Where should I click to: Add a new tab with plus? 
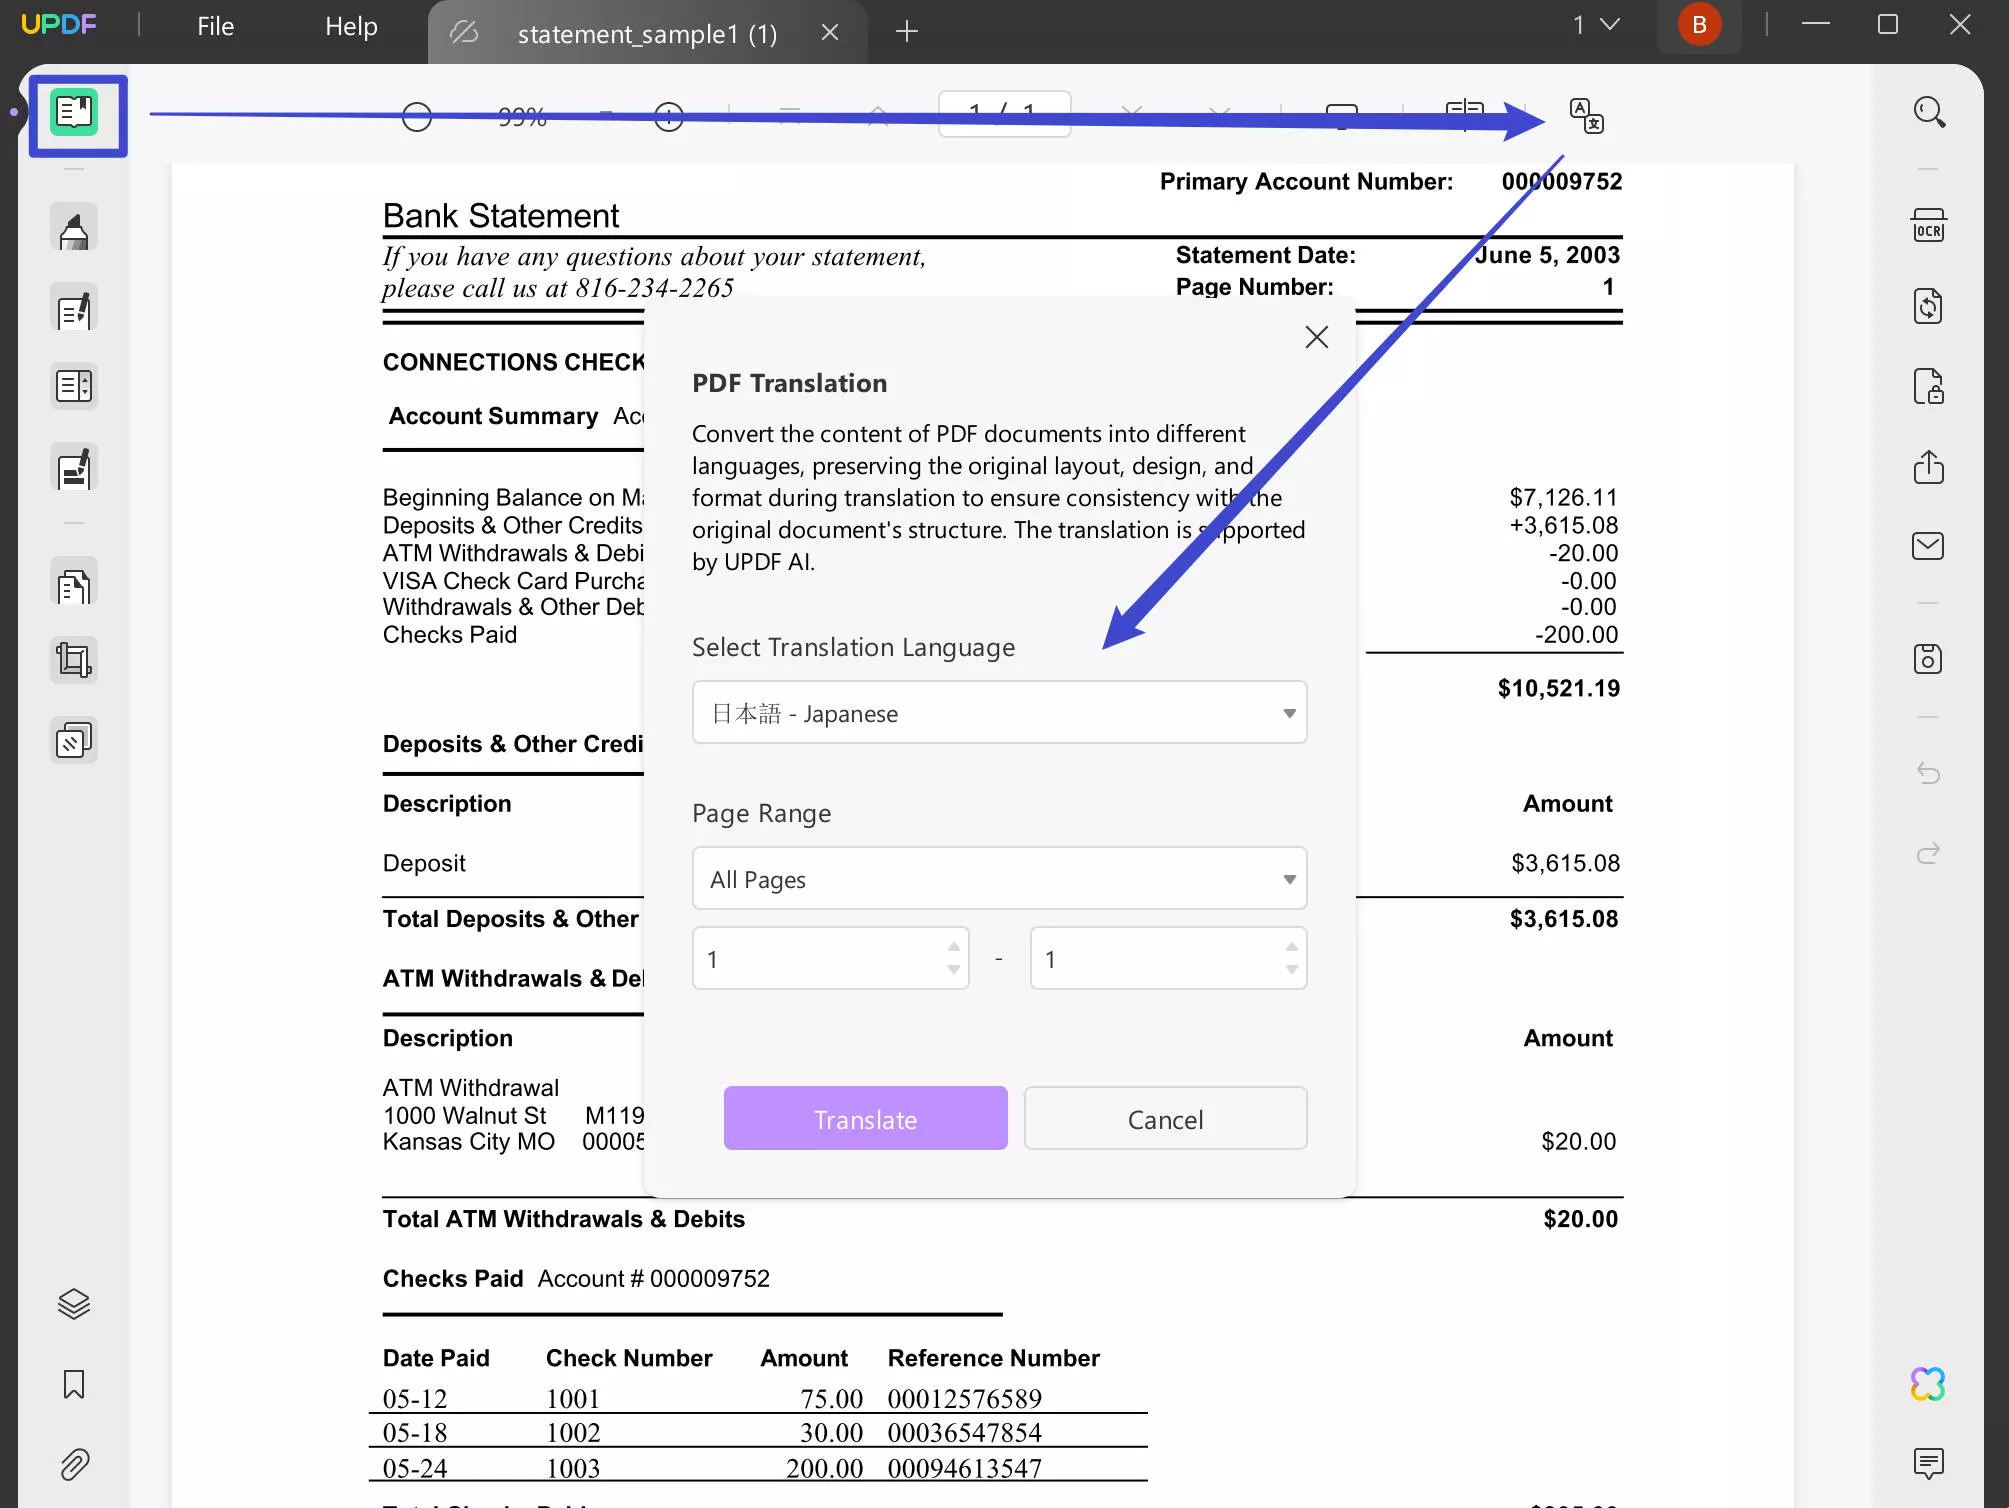click(x=907, y=32)
